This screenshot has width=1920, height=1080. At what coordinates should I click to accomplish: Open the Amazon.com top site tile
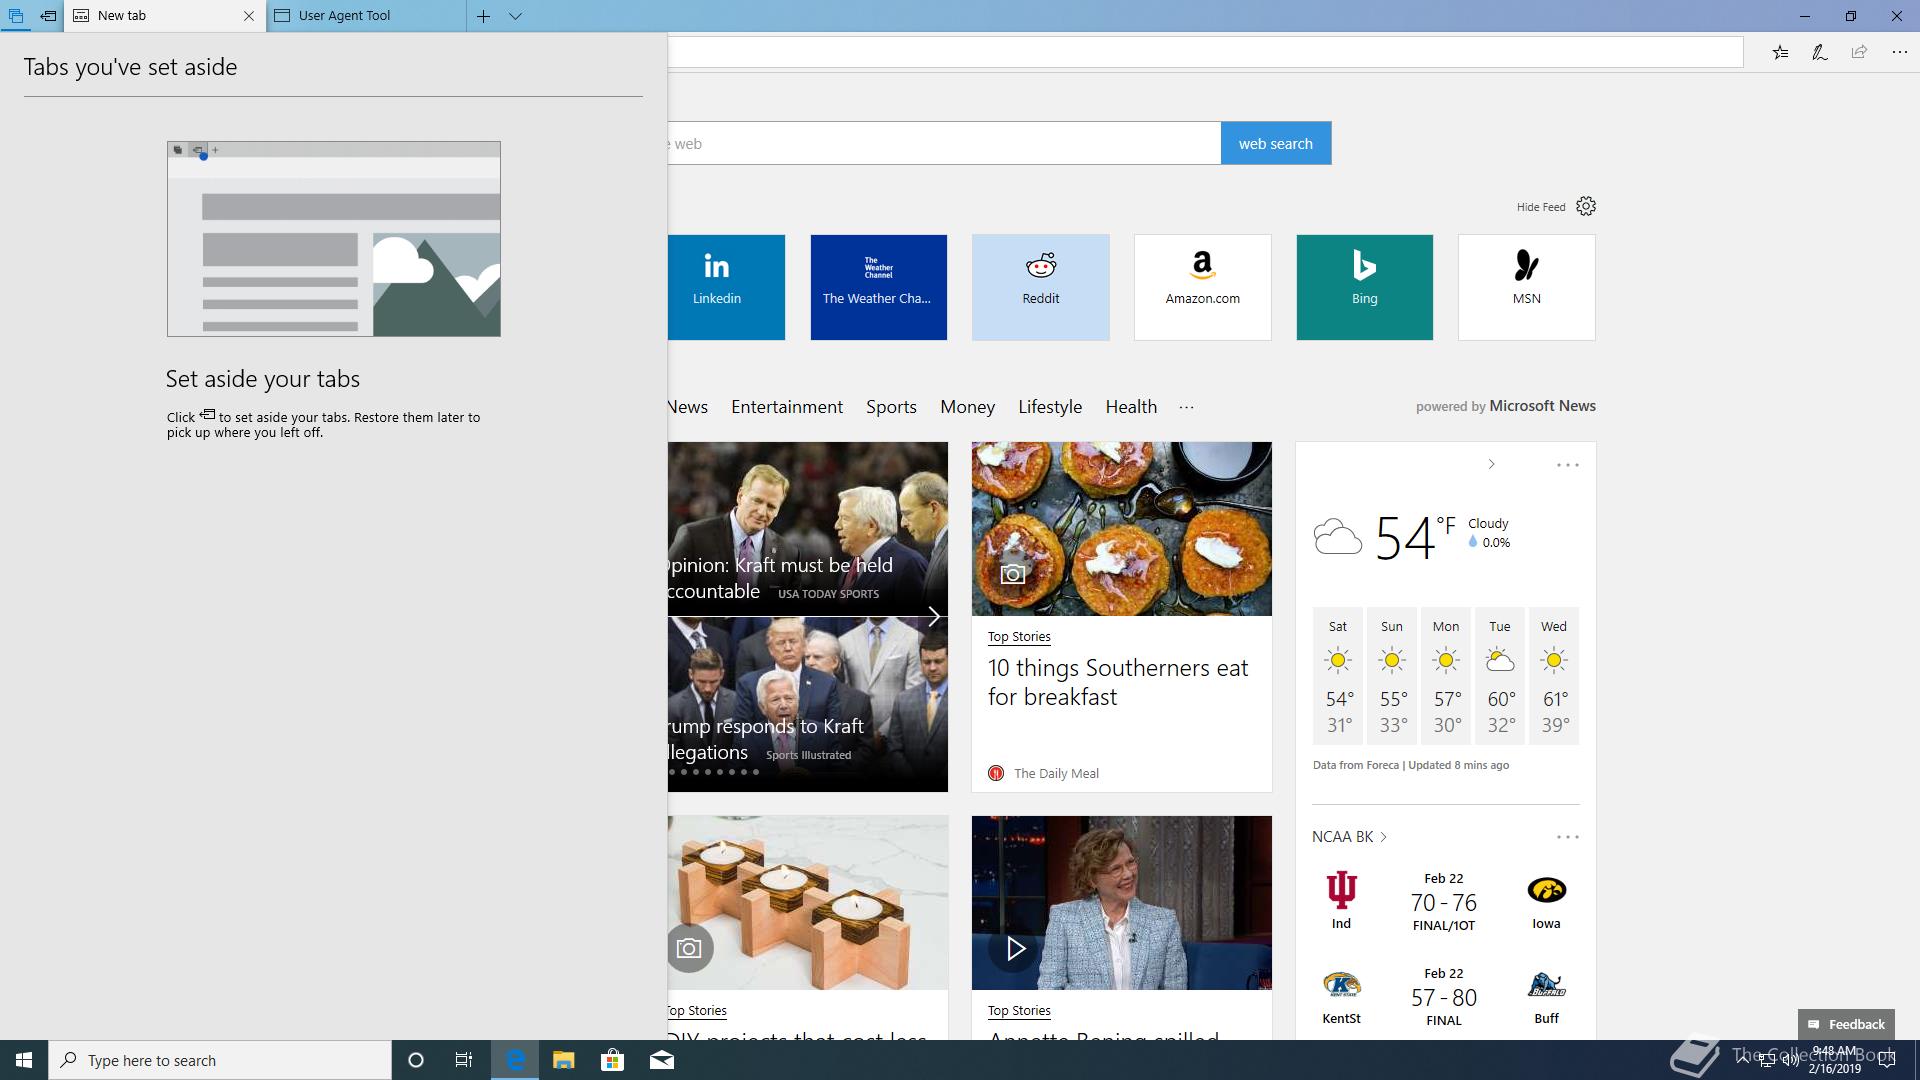[x=1202, y=287]
